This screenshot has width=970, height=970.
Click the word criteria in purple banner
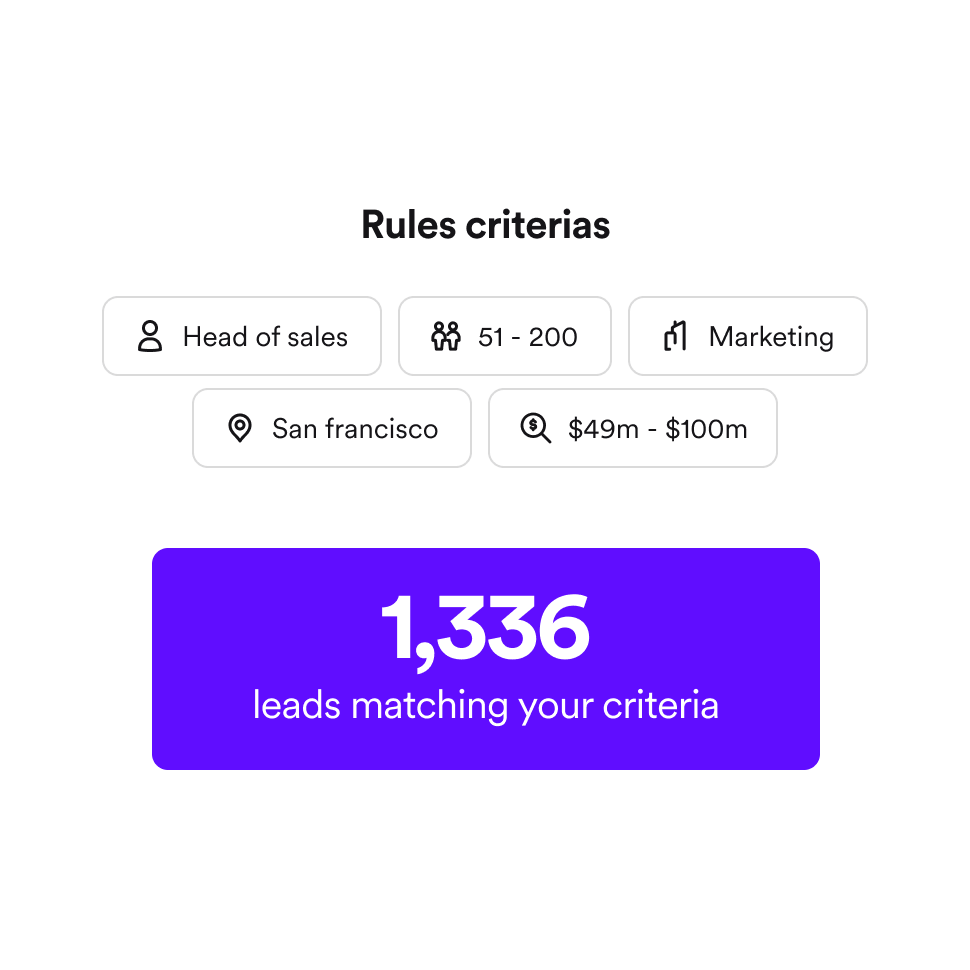(661, 705)
